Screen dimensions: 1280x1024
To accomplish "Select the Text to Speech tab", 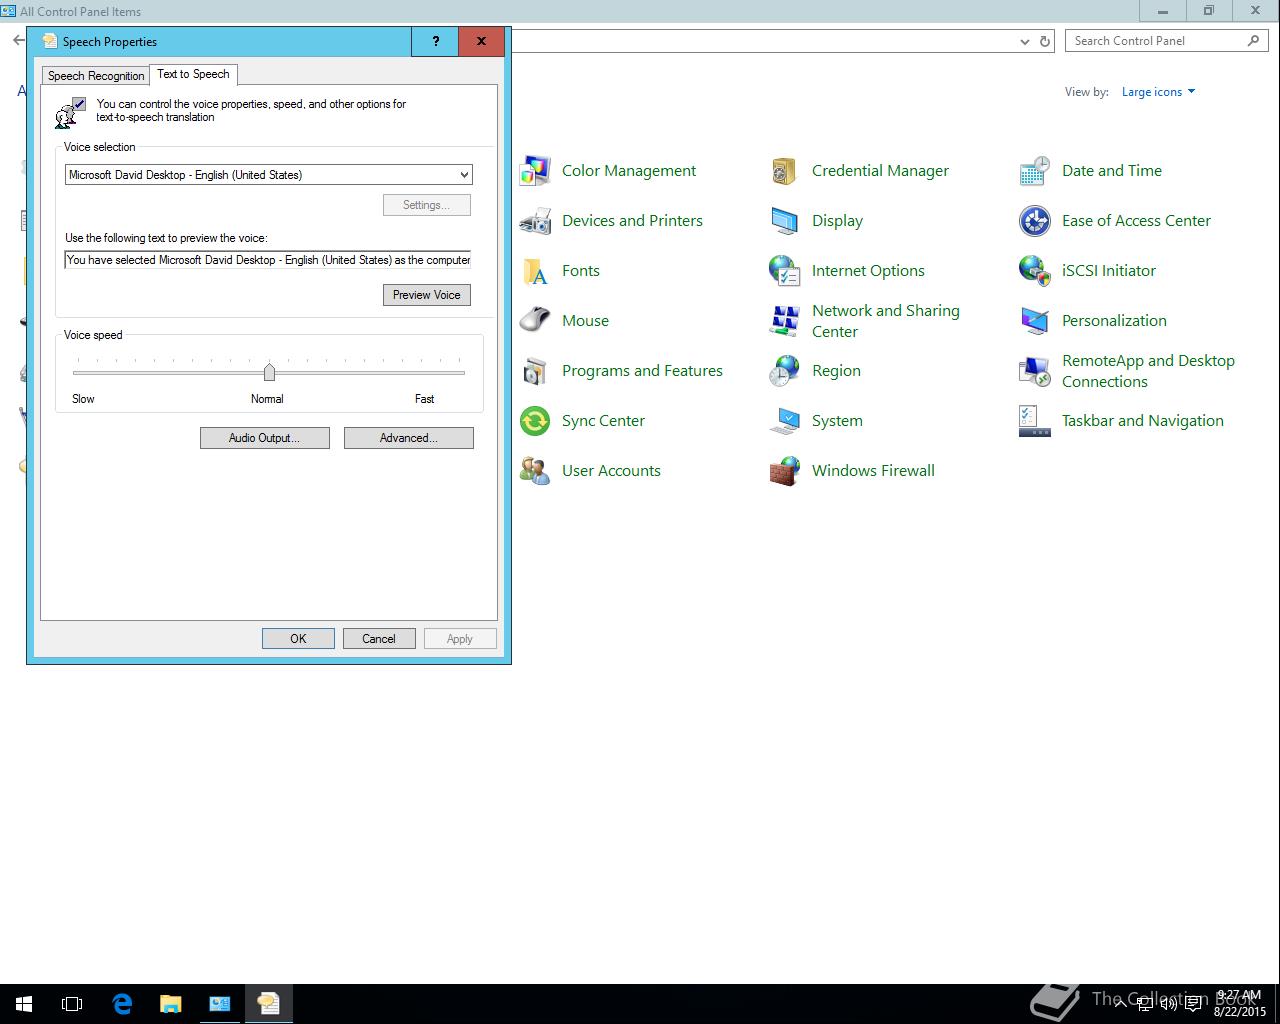I will [x=193, y=74].
